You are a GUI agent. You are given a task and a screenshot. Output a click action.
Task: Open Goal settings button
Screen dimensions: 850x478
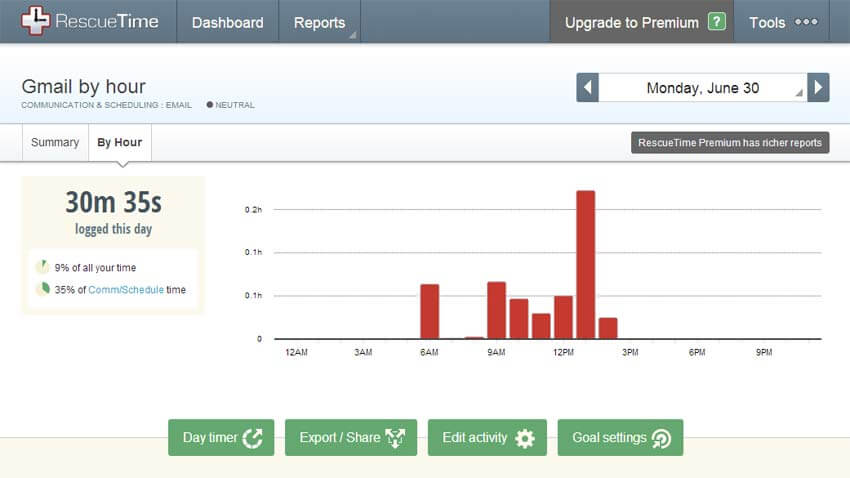620,437
